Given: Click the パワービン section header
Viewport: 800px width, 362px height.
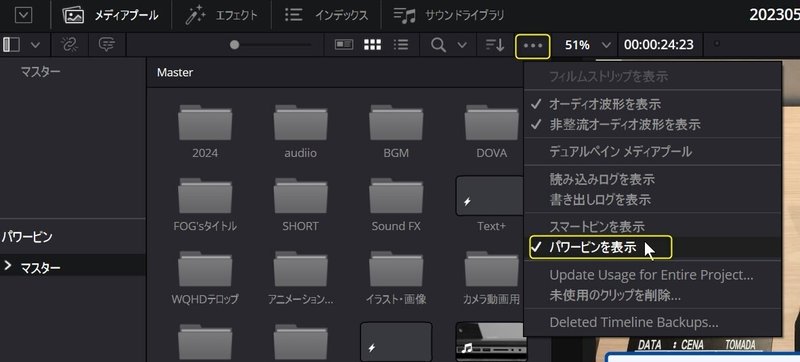Looking at the screenshot, I should [27, 237].
